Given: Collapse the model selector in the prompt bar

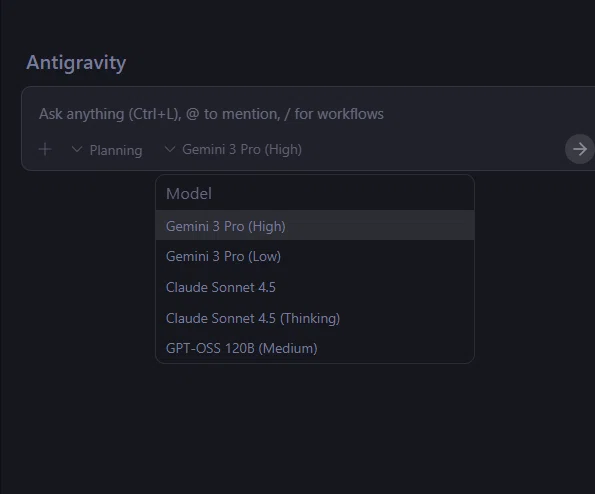Looking at the screenshot, I should coord(233,149).
